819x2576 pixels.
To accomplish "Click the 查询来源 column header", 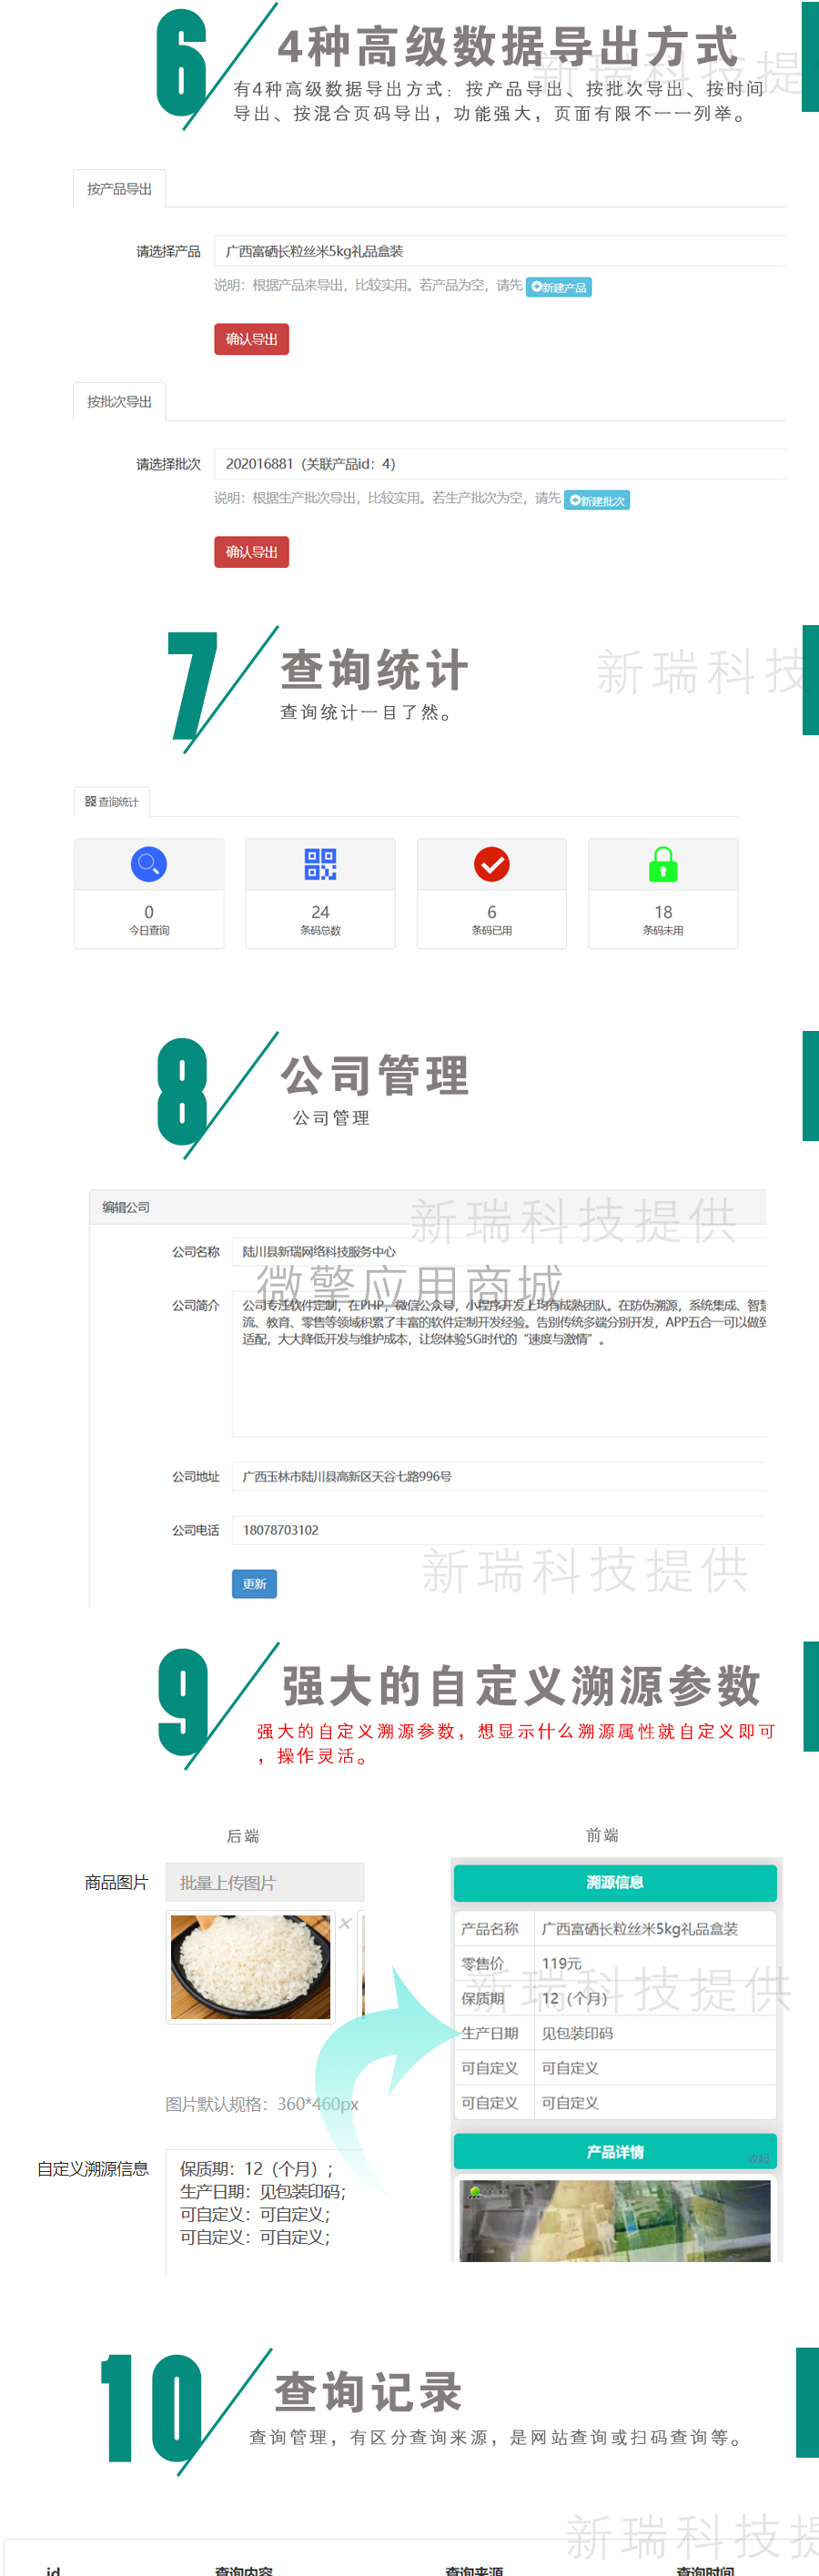I will [474, 2571].
